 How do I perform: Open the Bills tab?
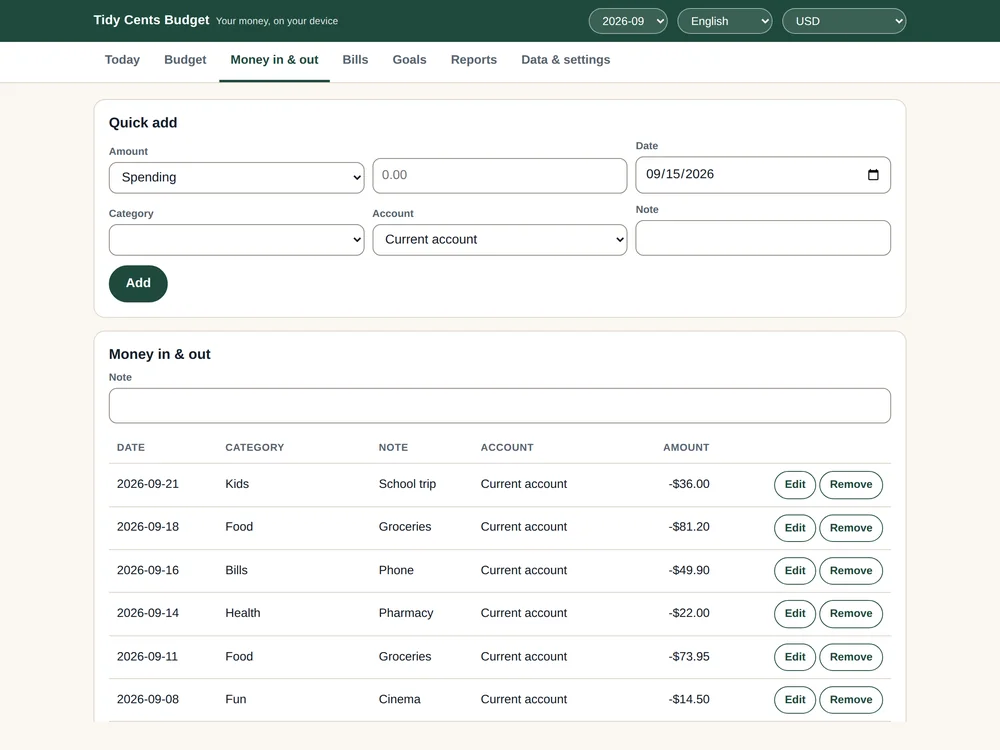tap(355, 60)
